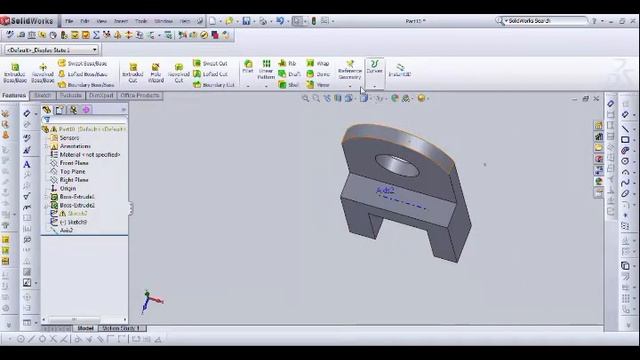Image resolution: width=640 pixels, height=360 pixels.
Task: Click the New document icon
Action: 212,21
